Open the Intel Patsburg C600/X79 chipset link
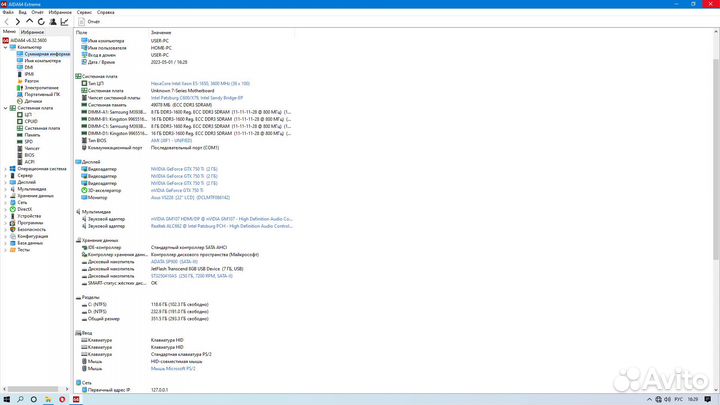 [x=197, y=98]
